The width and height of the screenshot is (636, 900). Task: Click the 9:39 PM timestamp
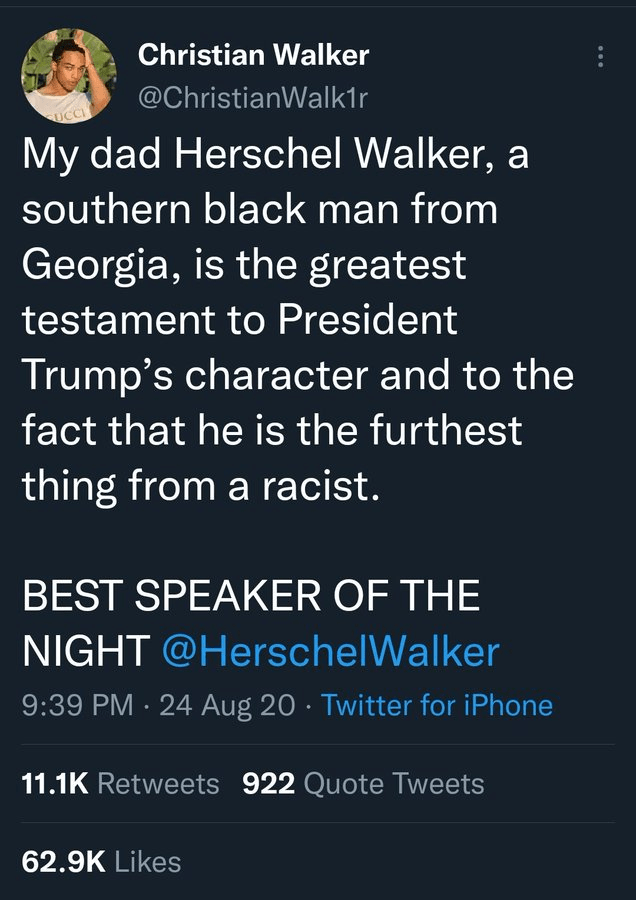point(77,705)
